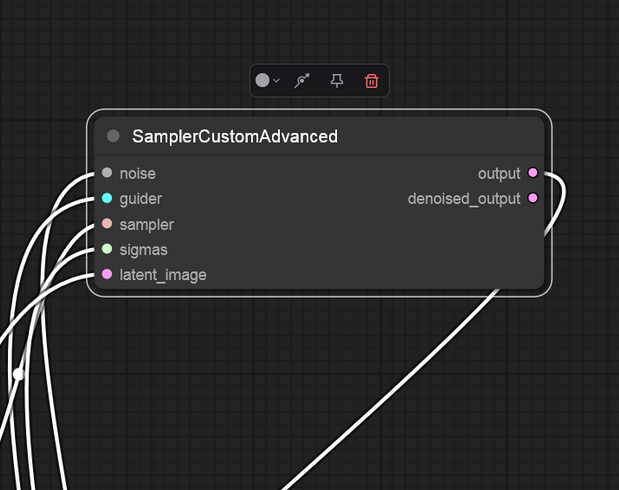
Task: Click the red trash delete icon
Action: pyautogui.click(x=371, y=81)
